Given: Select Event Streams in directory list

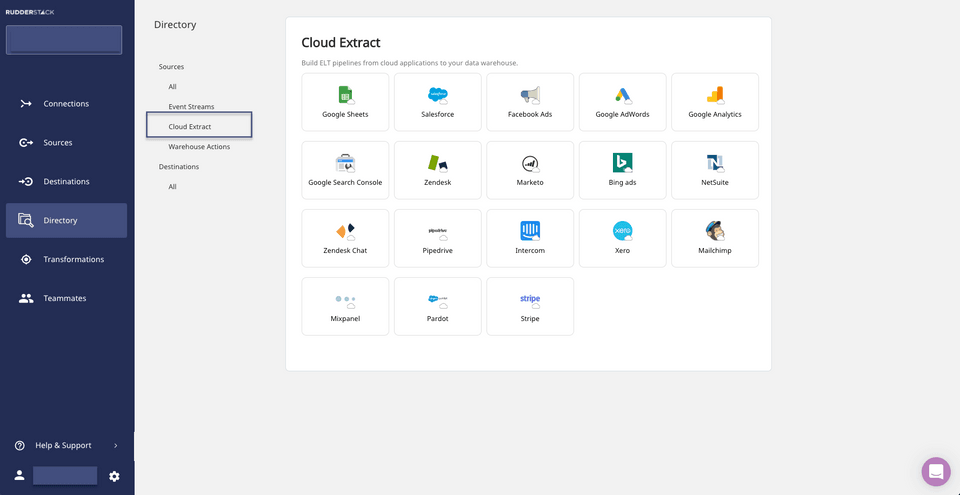Looking at the screenshot, I should click(192, 107).
